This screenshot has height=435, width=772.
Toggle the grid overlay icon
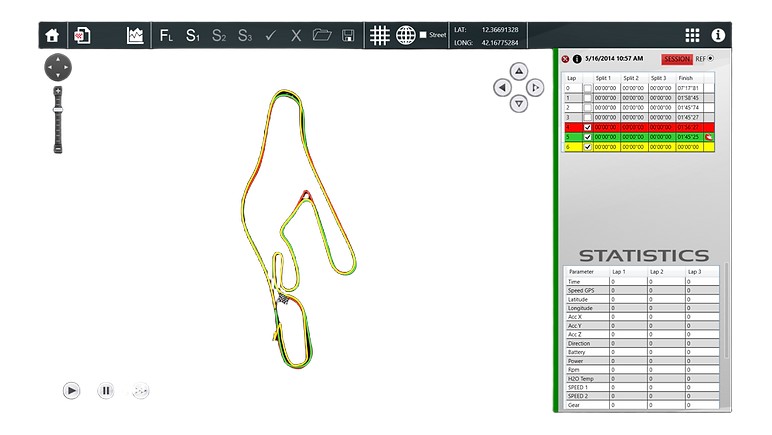click(379, 35)
